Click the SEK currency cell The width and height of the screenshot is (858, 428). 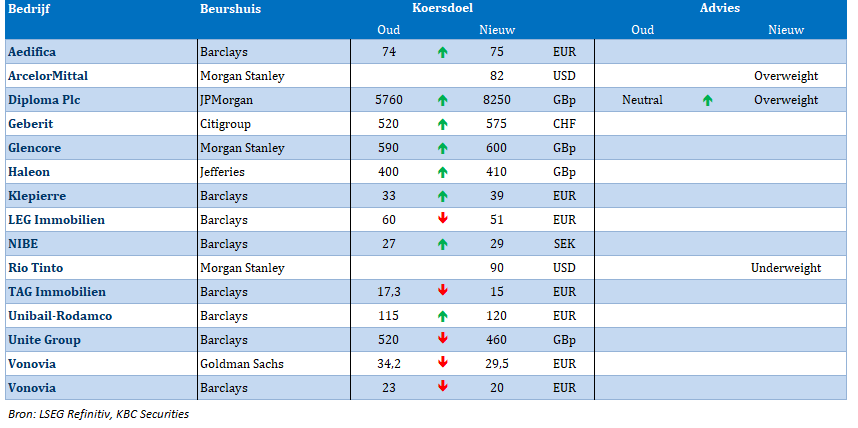pos(564,244)
